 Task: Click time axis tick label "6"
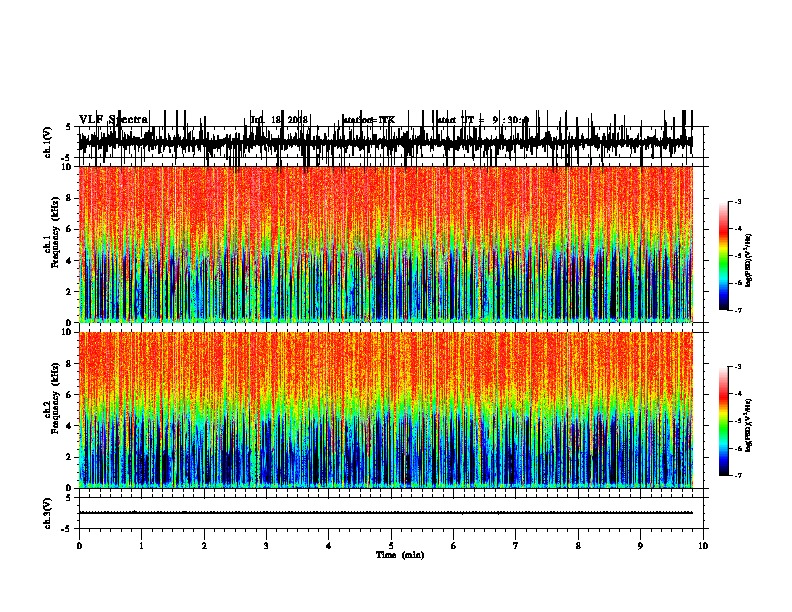(x=454, y=546)
